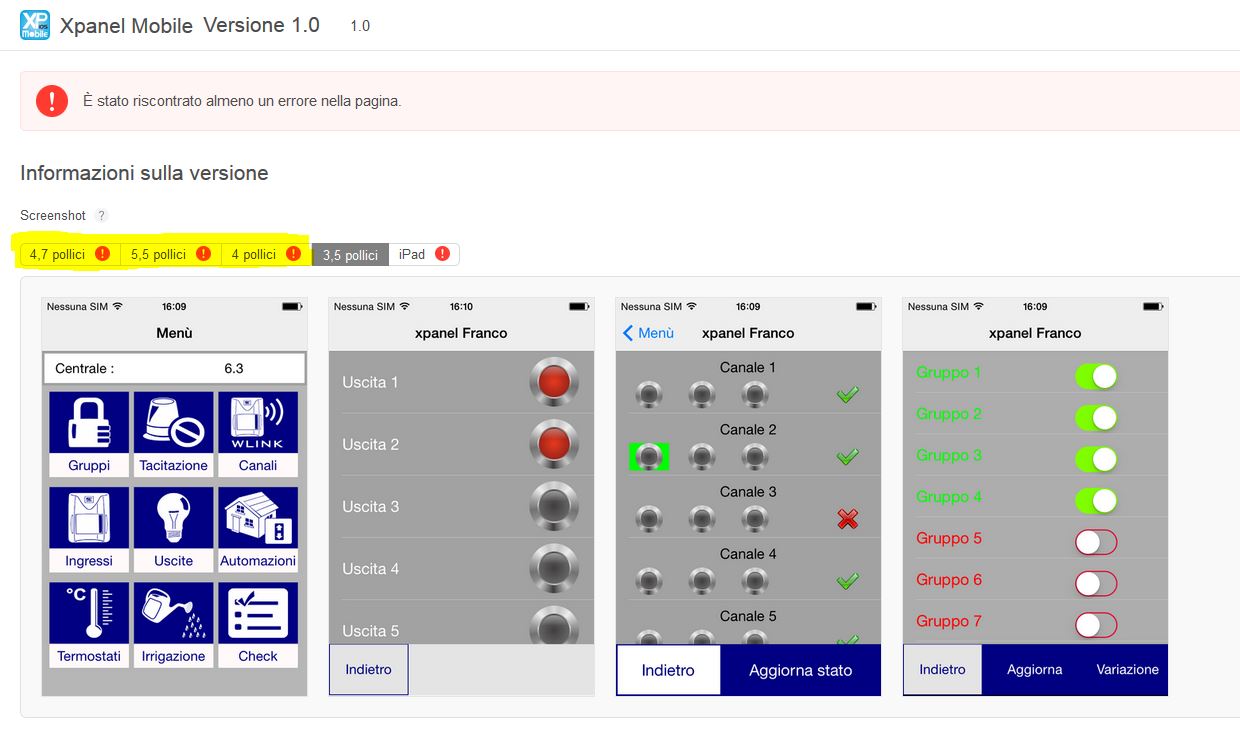Click the error icon on 5,5 pollici tab
The height and width of the screenshot is (746, 1240).
(x=203, y=254)
